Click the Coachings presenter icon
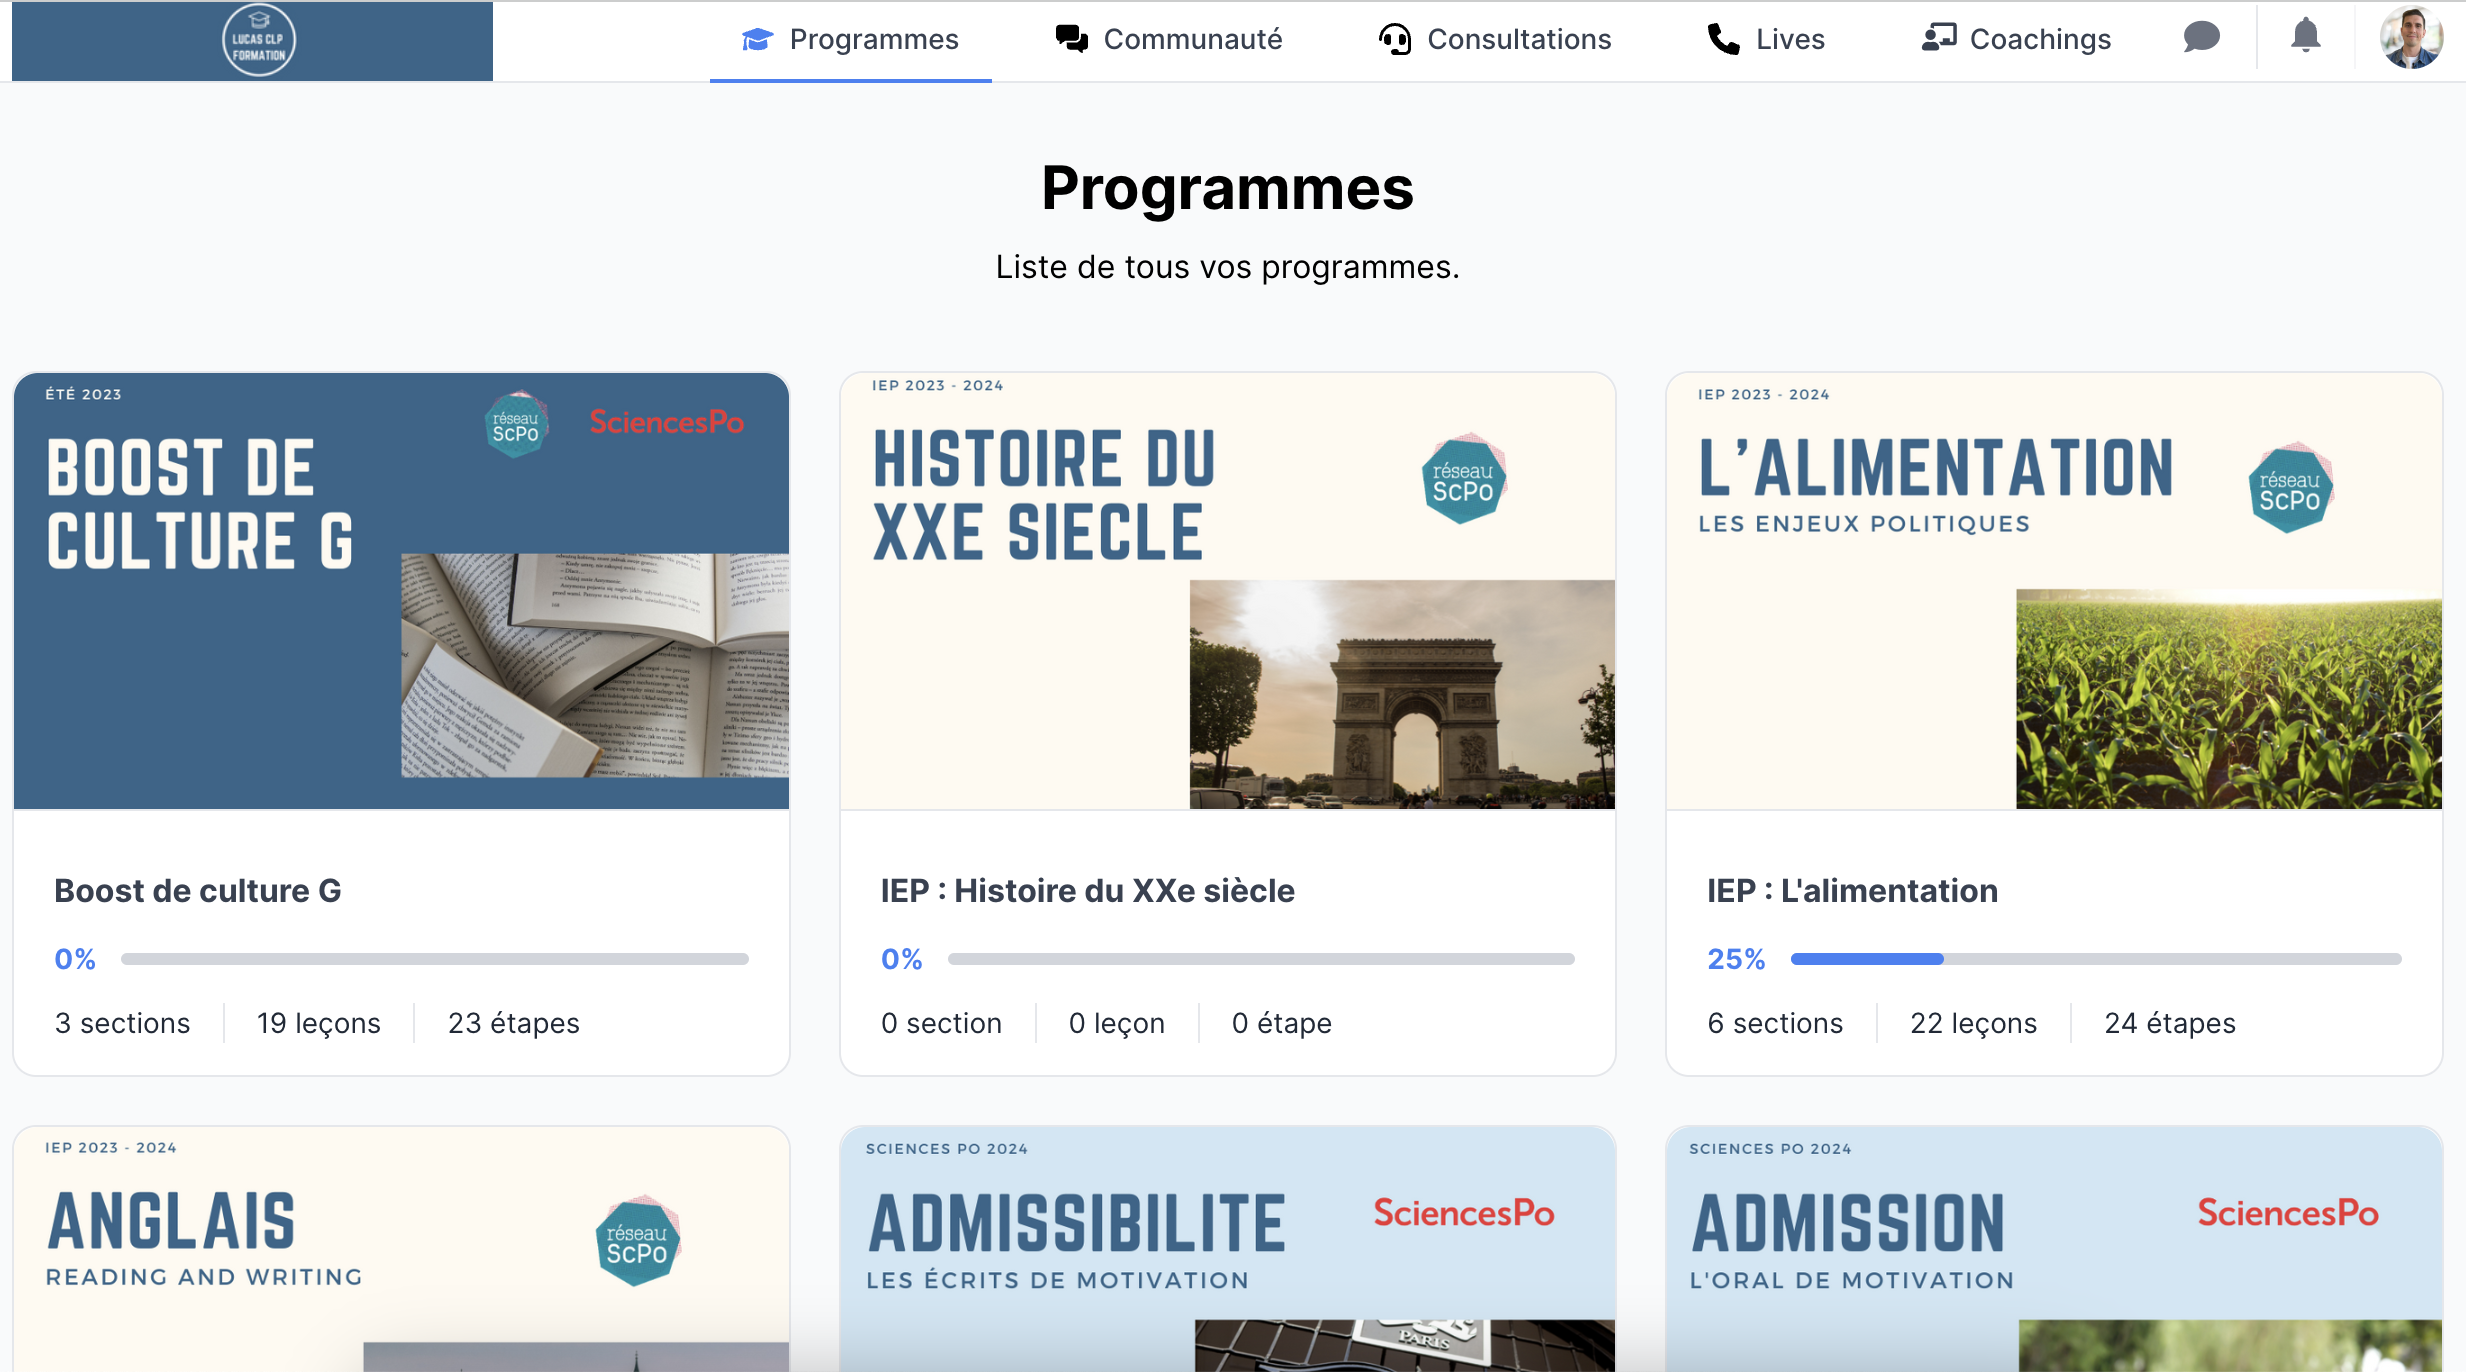 (x=1938, y=39)
